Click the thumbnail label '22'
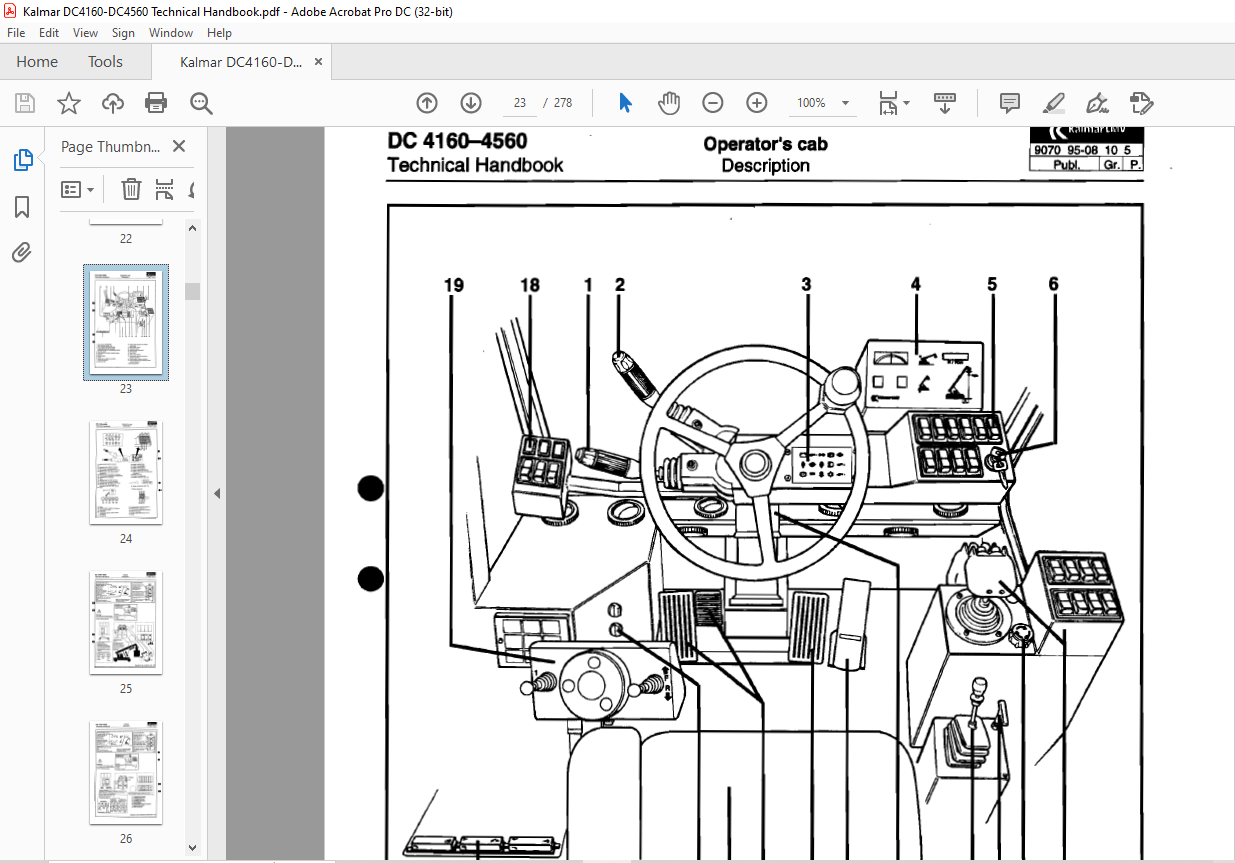The height and width of the screenshot is (863, 1235). click(126, 239)
